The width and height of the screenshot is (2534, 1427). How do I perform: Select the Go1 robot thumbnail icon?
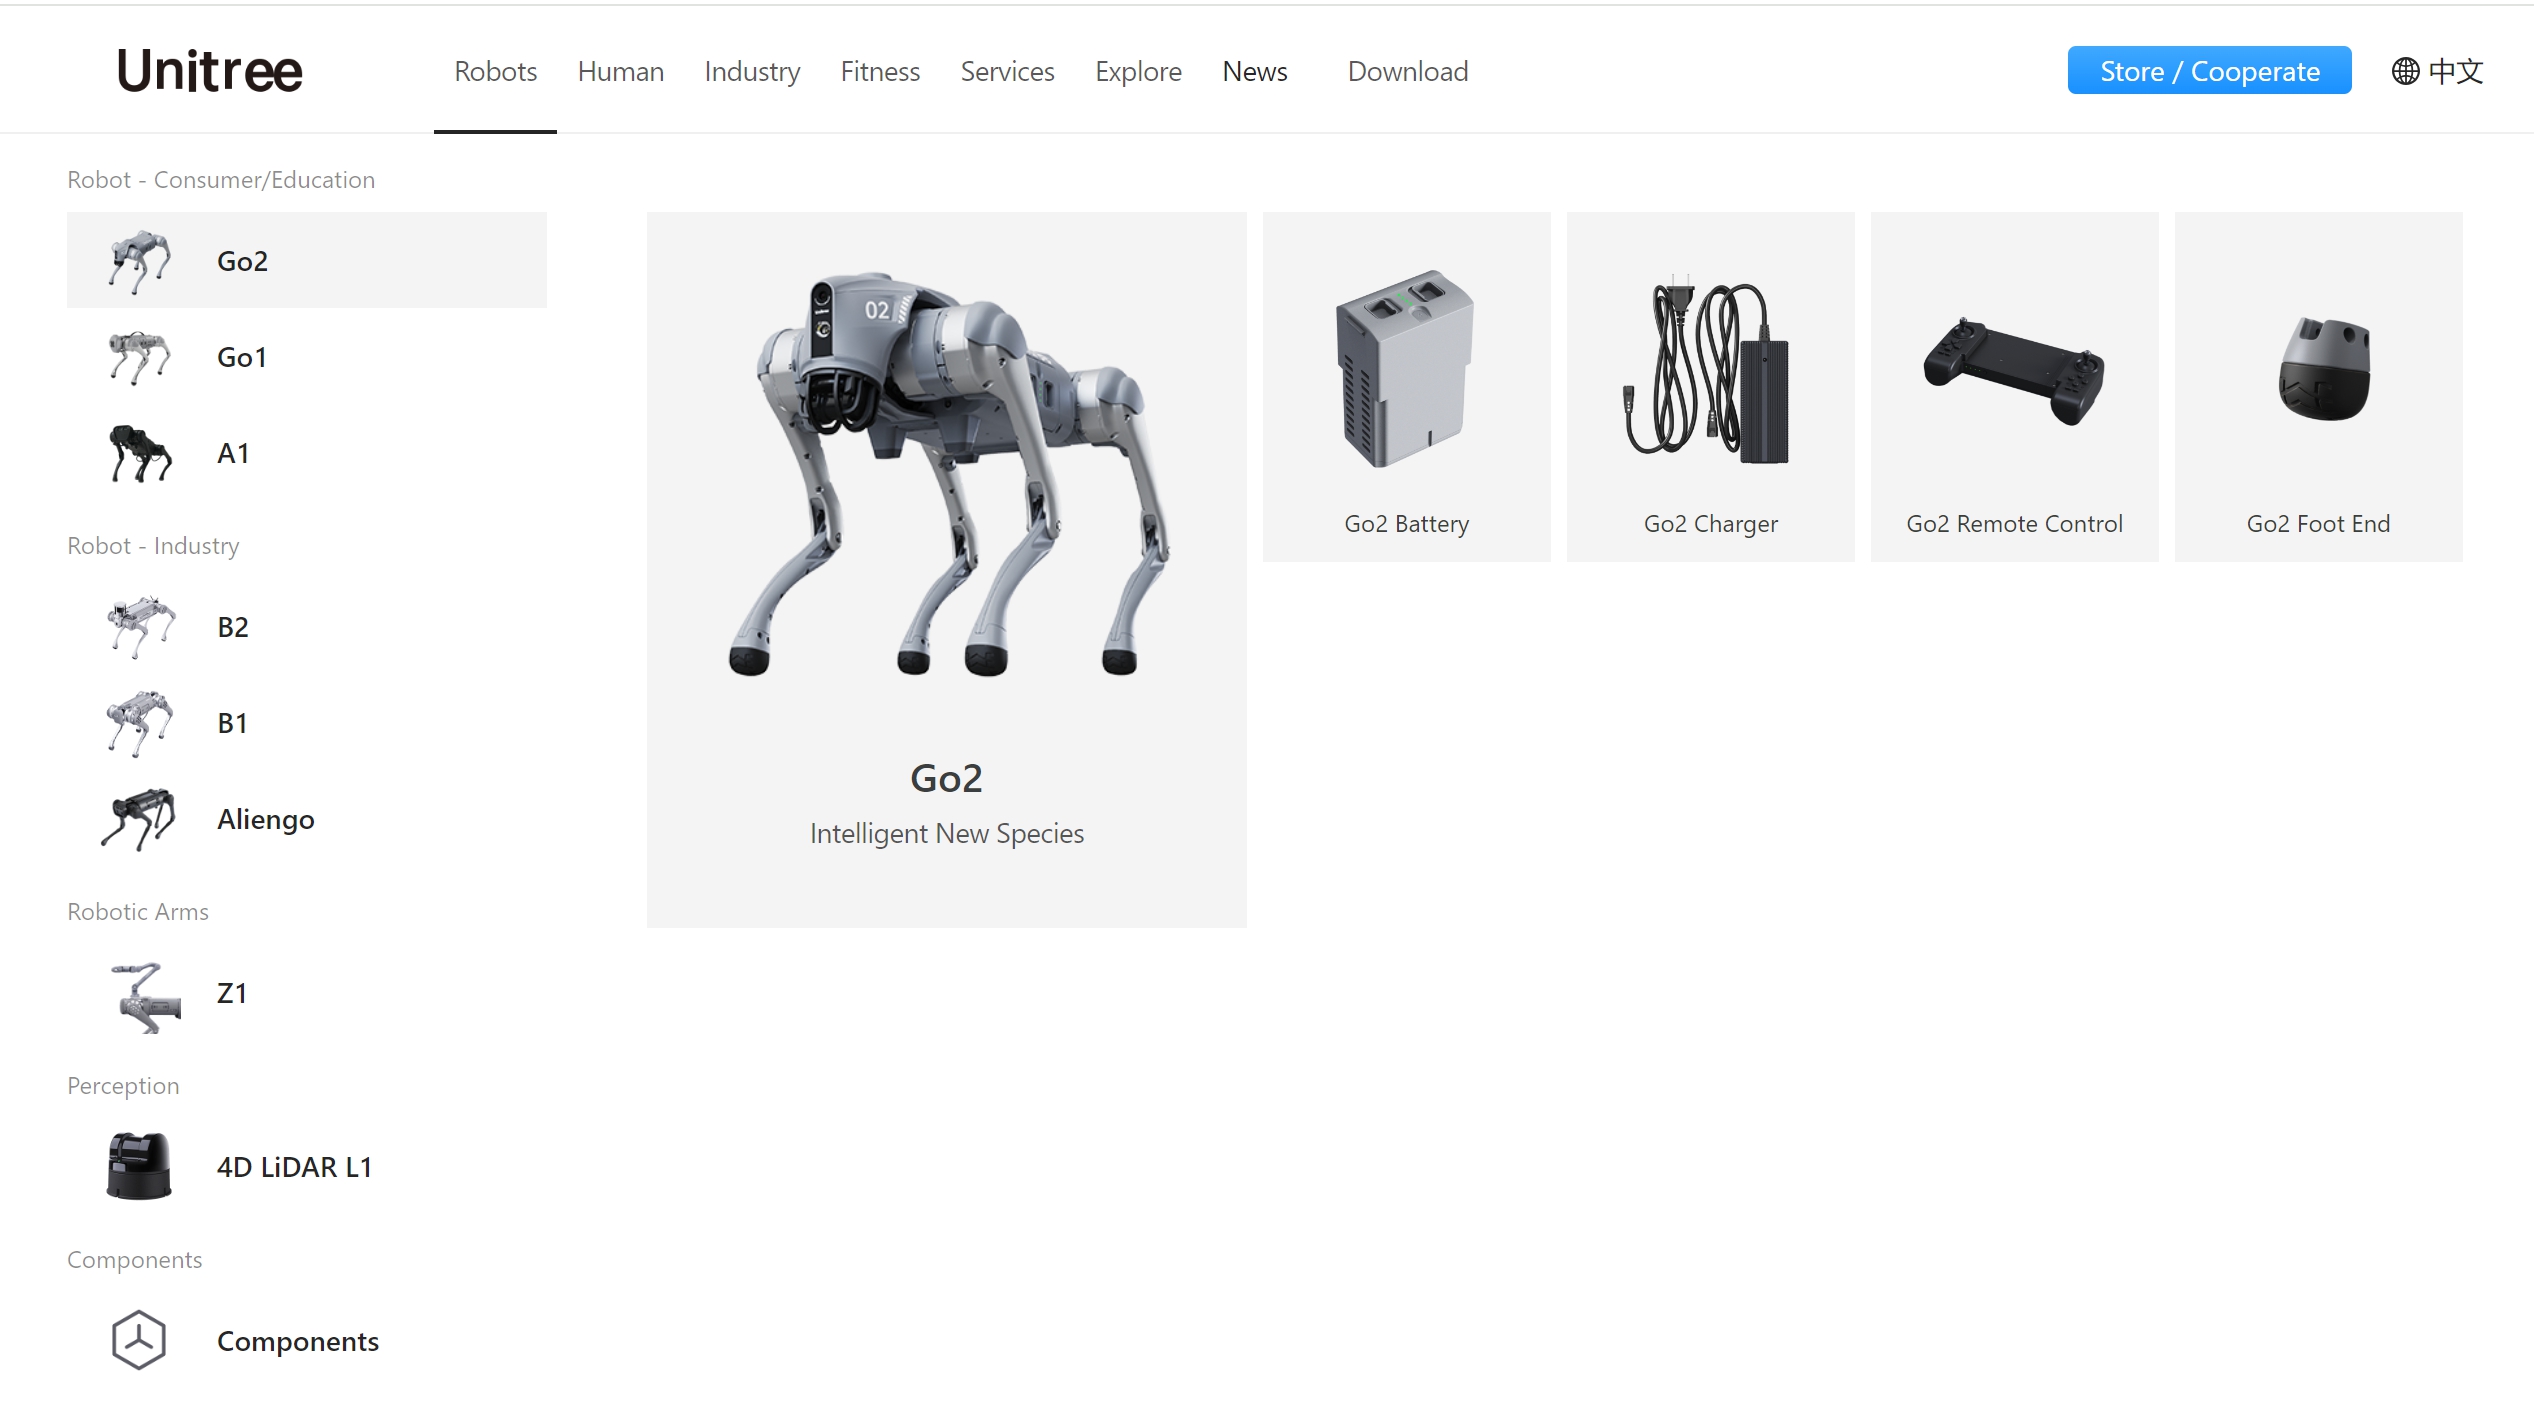click(139, 357)
